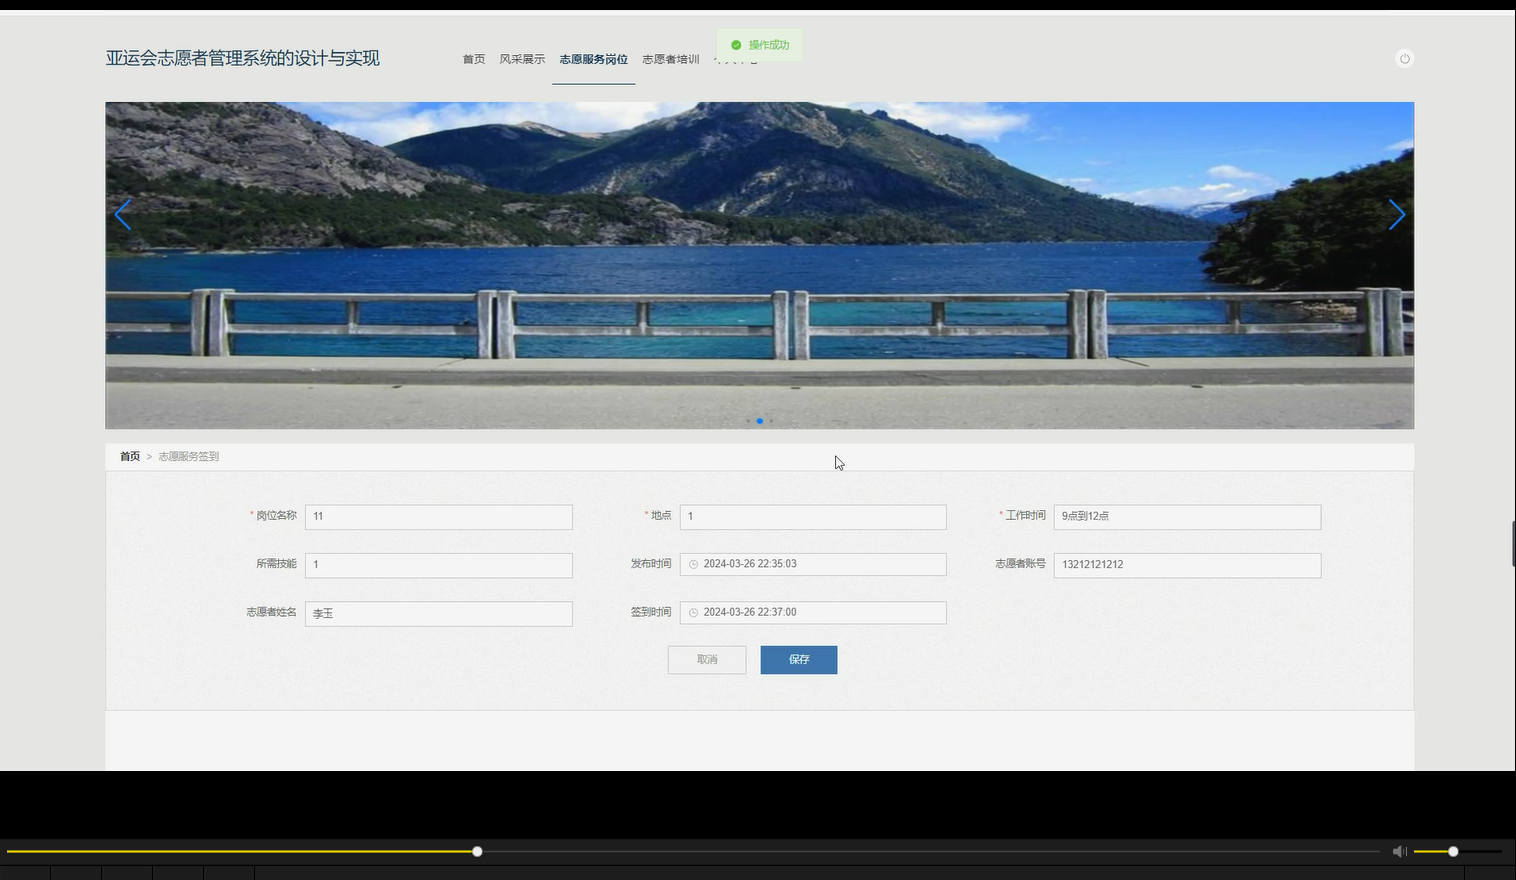Click the 志愿服务签到 breadcrumb text
The width and height of the screenshot is (1516, 880).
click(188, 456)
